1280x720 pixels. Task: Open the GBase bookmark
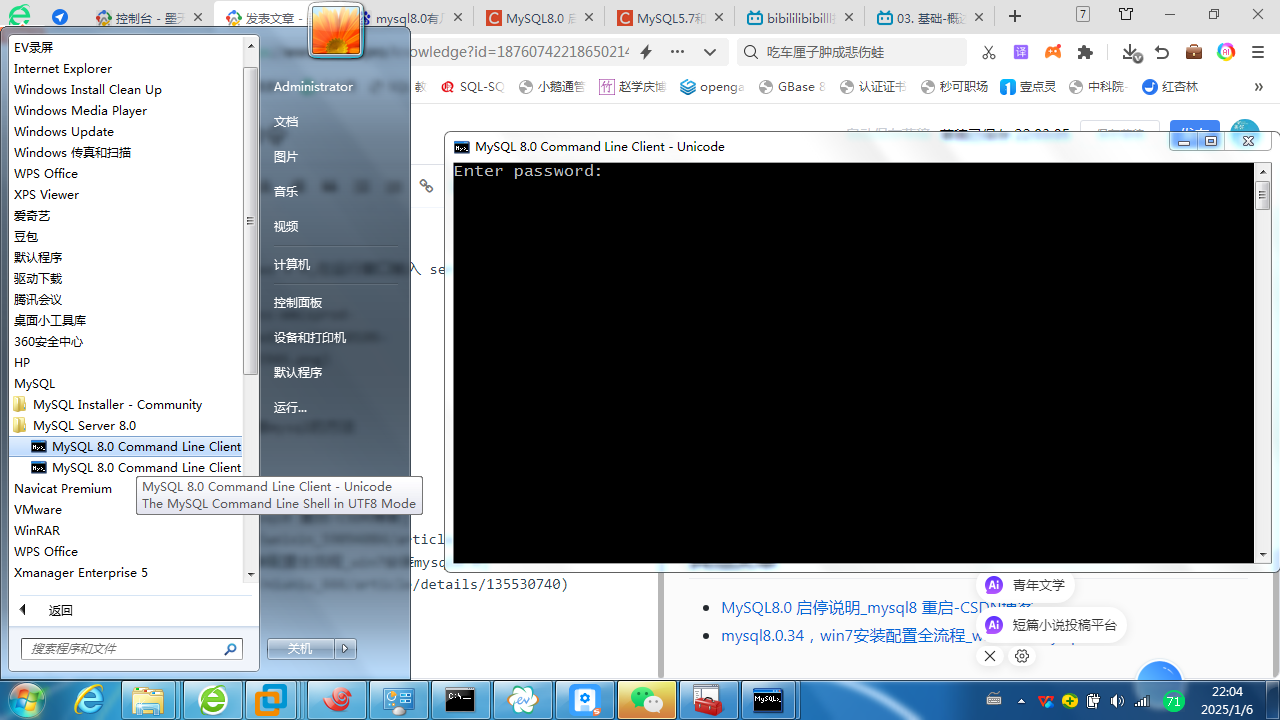pyautogui.click(x=792, y=87)
